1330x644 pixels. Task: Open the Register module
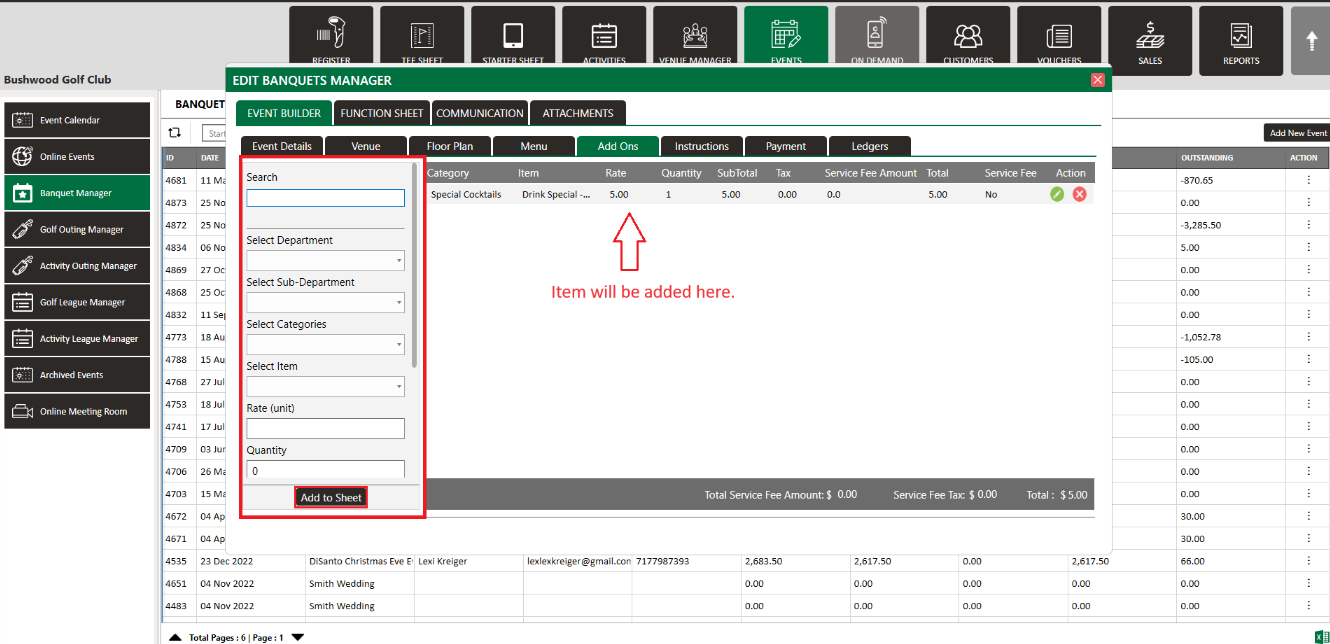[331, 40]
